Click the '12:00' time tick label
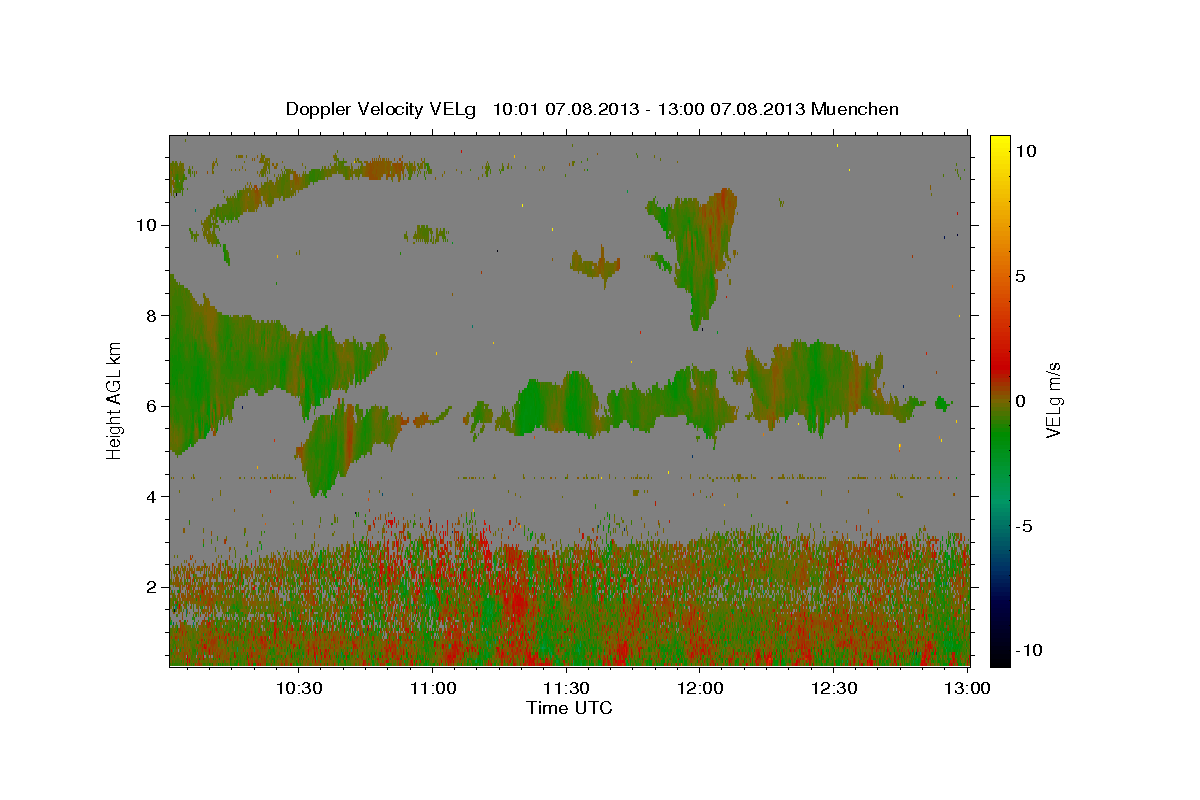 (701, 688)
